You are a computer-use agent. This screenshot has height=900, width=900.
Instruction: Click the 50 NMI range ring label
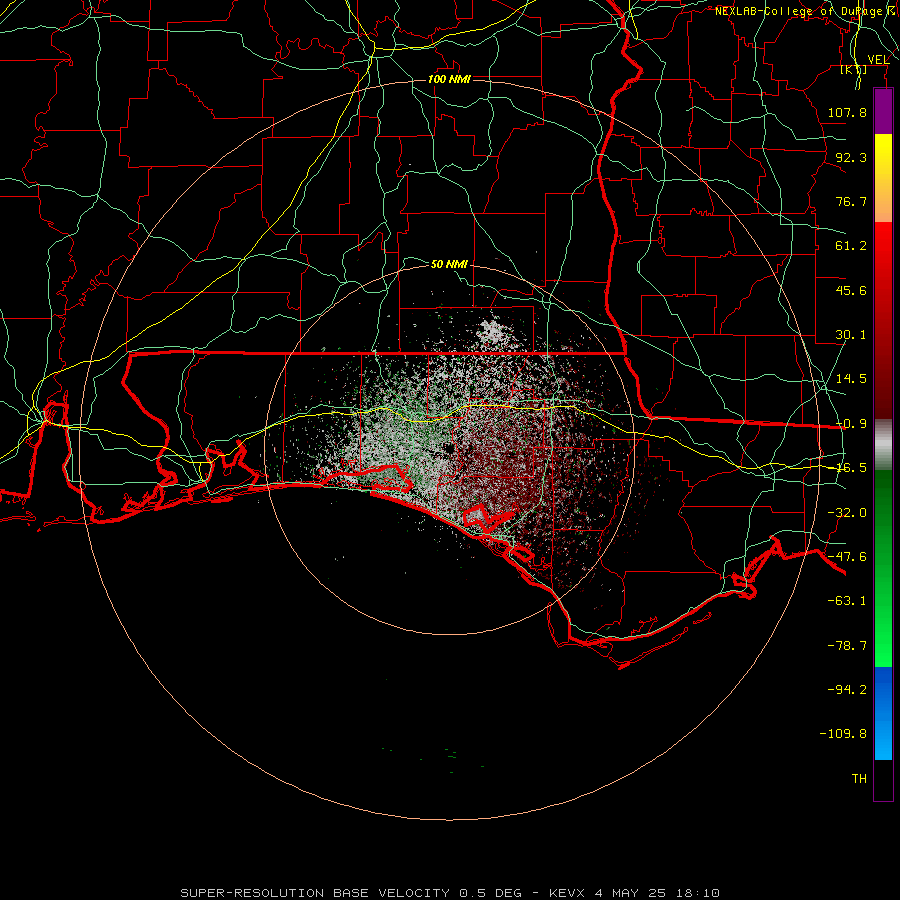[449, 265]
